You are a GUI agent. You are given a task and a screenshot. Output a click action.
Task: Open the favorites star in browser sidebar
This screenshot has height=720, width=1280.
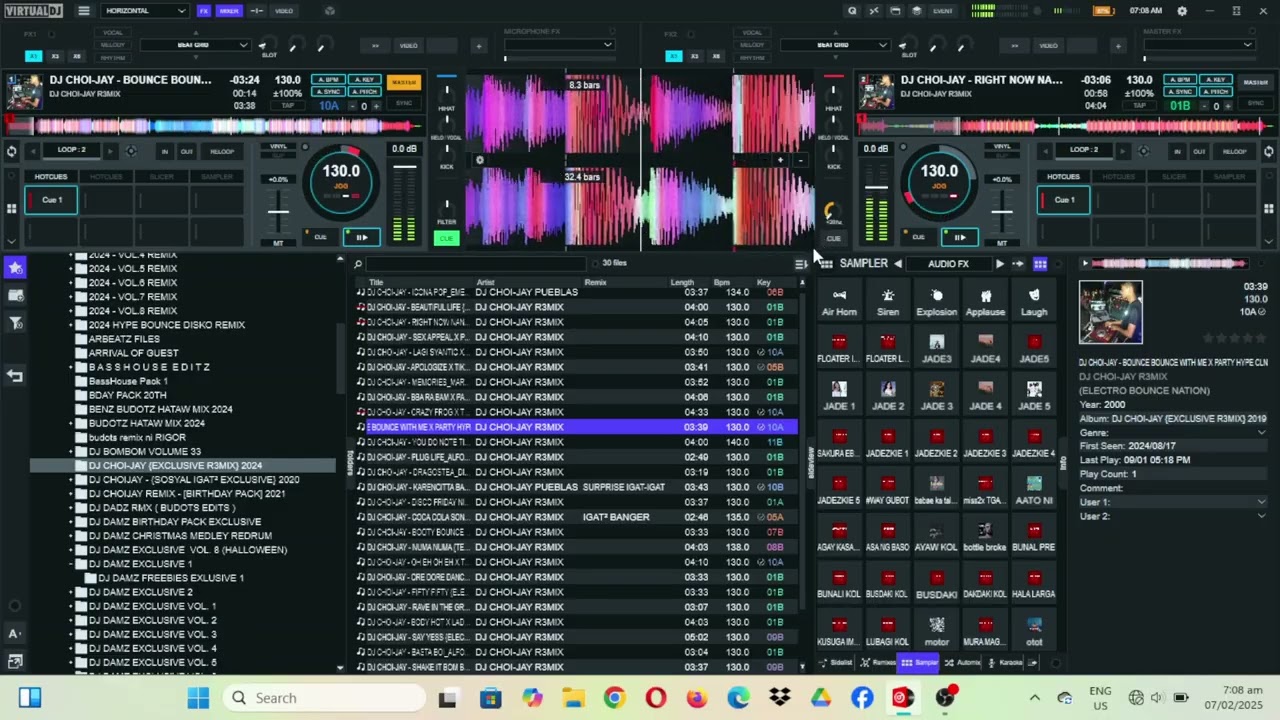[x=15, y=267]
